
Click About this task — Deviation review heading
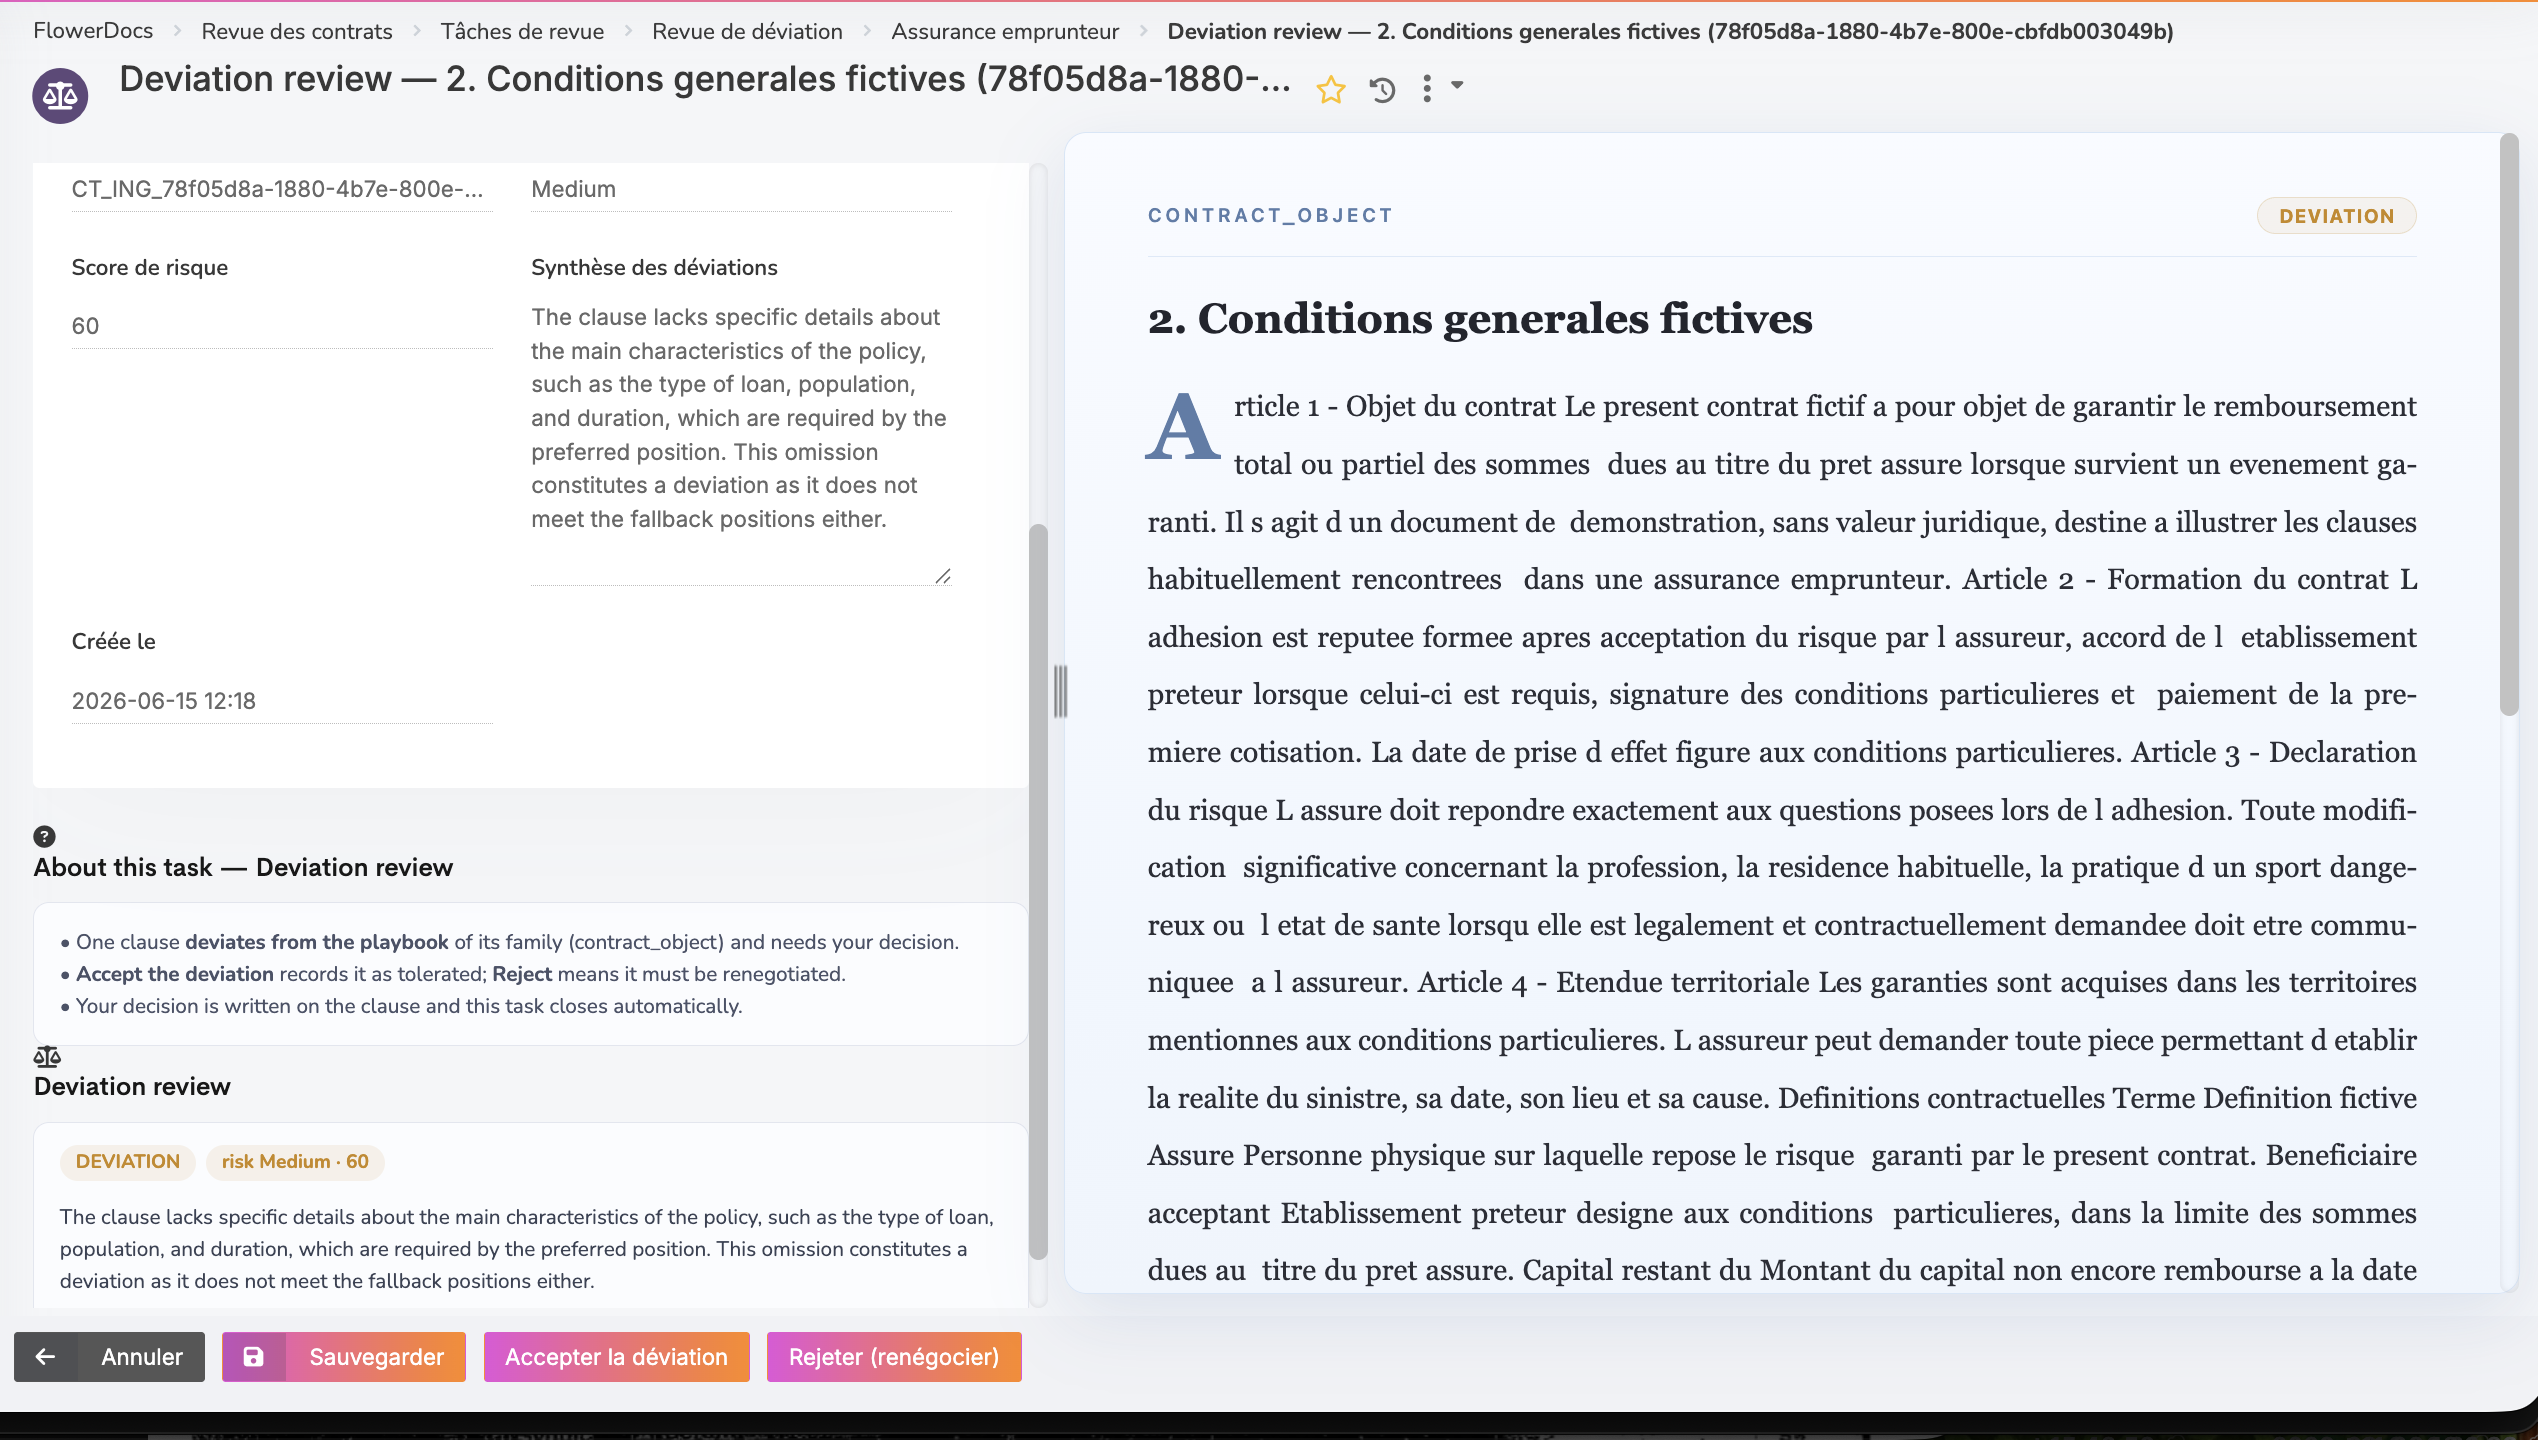(243, 867)
